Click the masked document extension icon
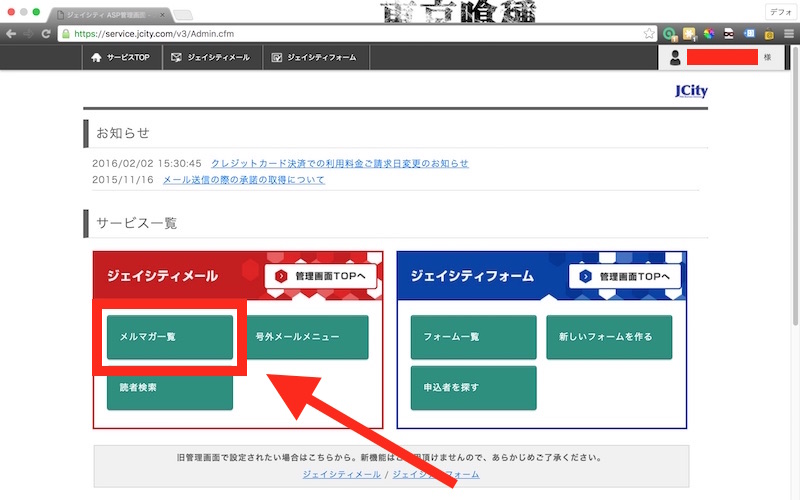The width and height of the screenshot is (800, 500). [x=729, y=34]
